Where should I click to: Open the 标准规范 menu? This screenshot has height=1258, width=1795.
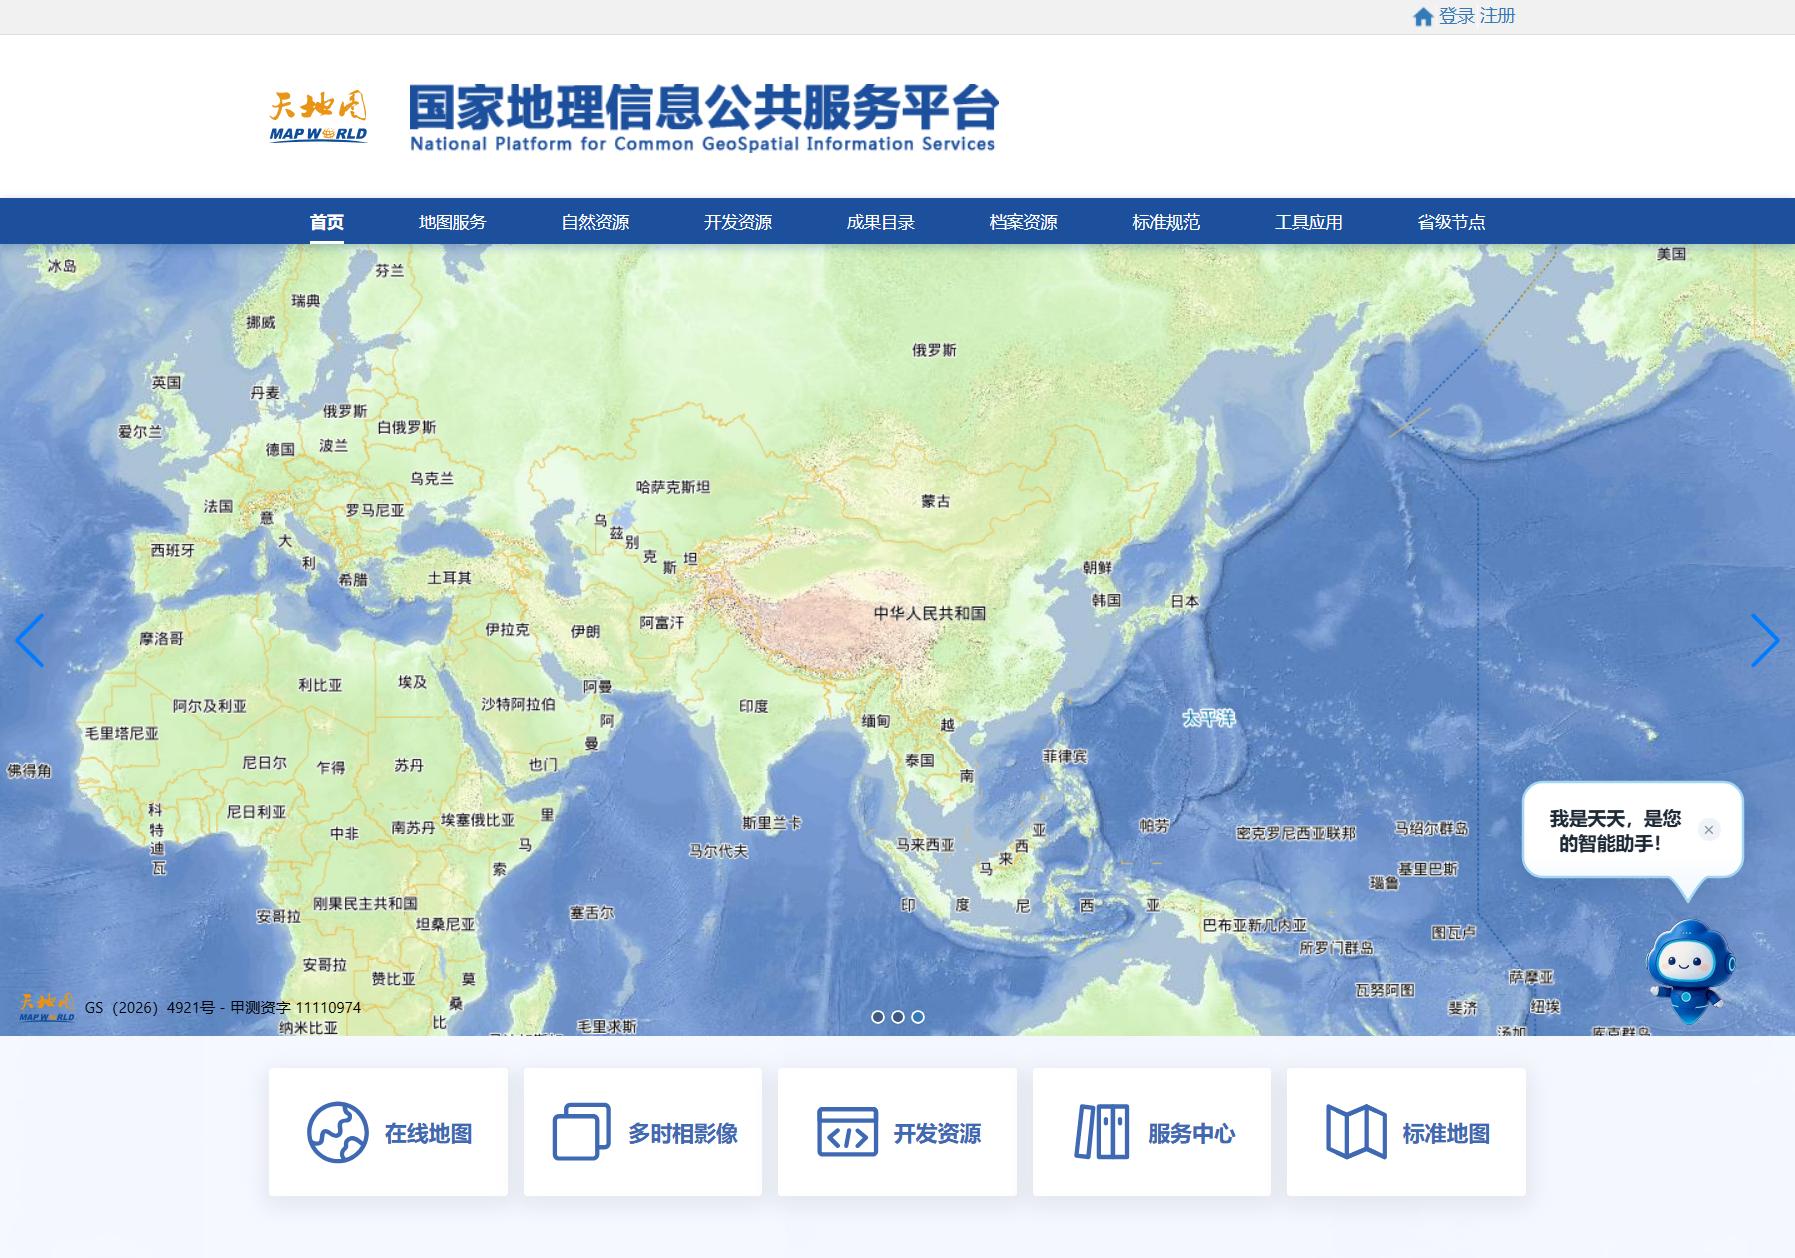click(1166, 222)
